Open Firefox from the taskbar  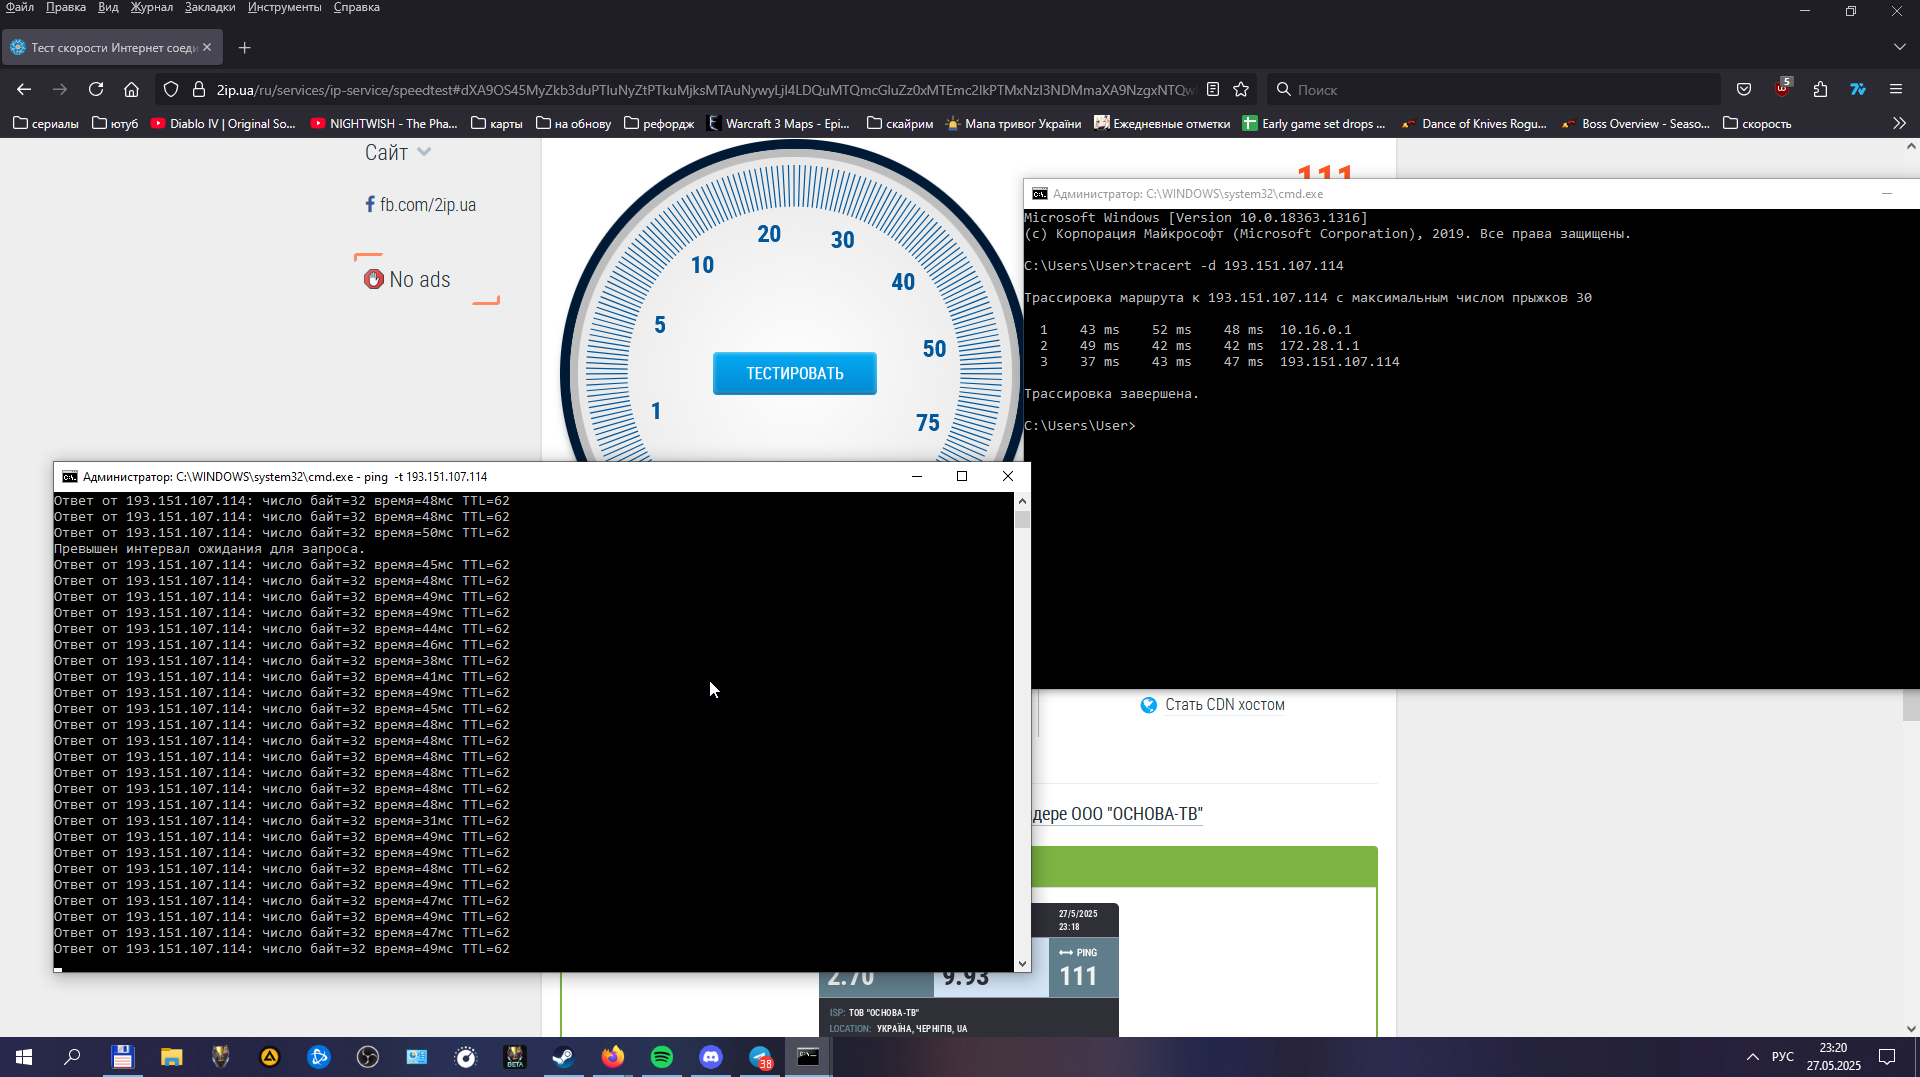(613, 1057)
